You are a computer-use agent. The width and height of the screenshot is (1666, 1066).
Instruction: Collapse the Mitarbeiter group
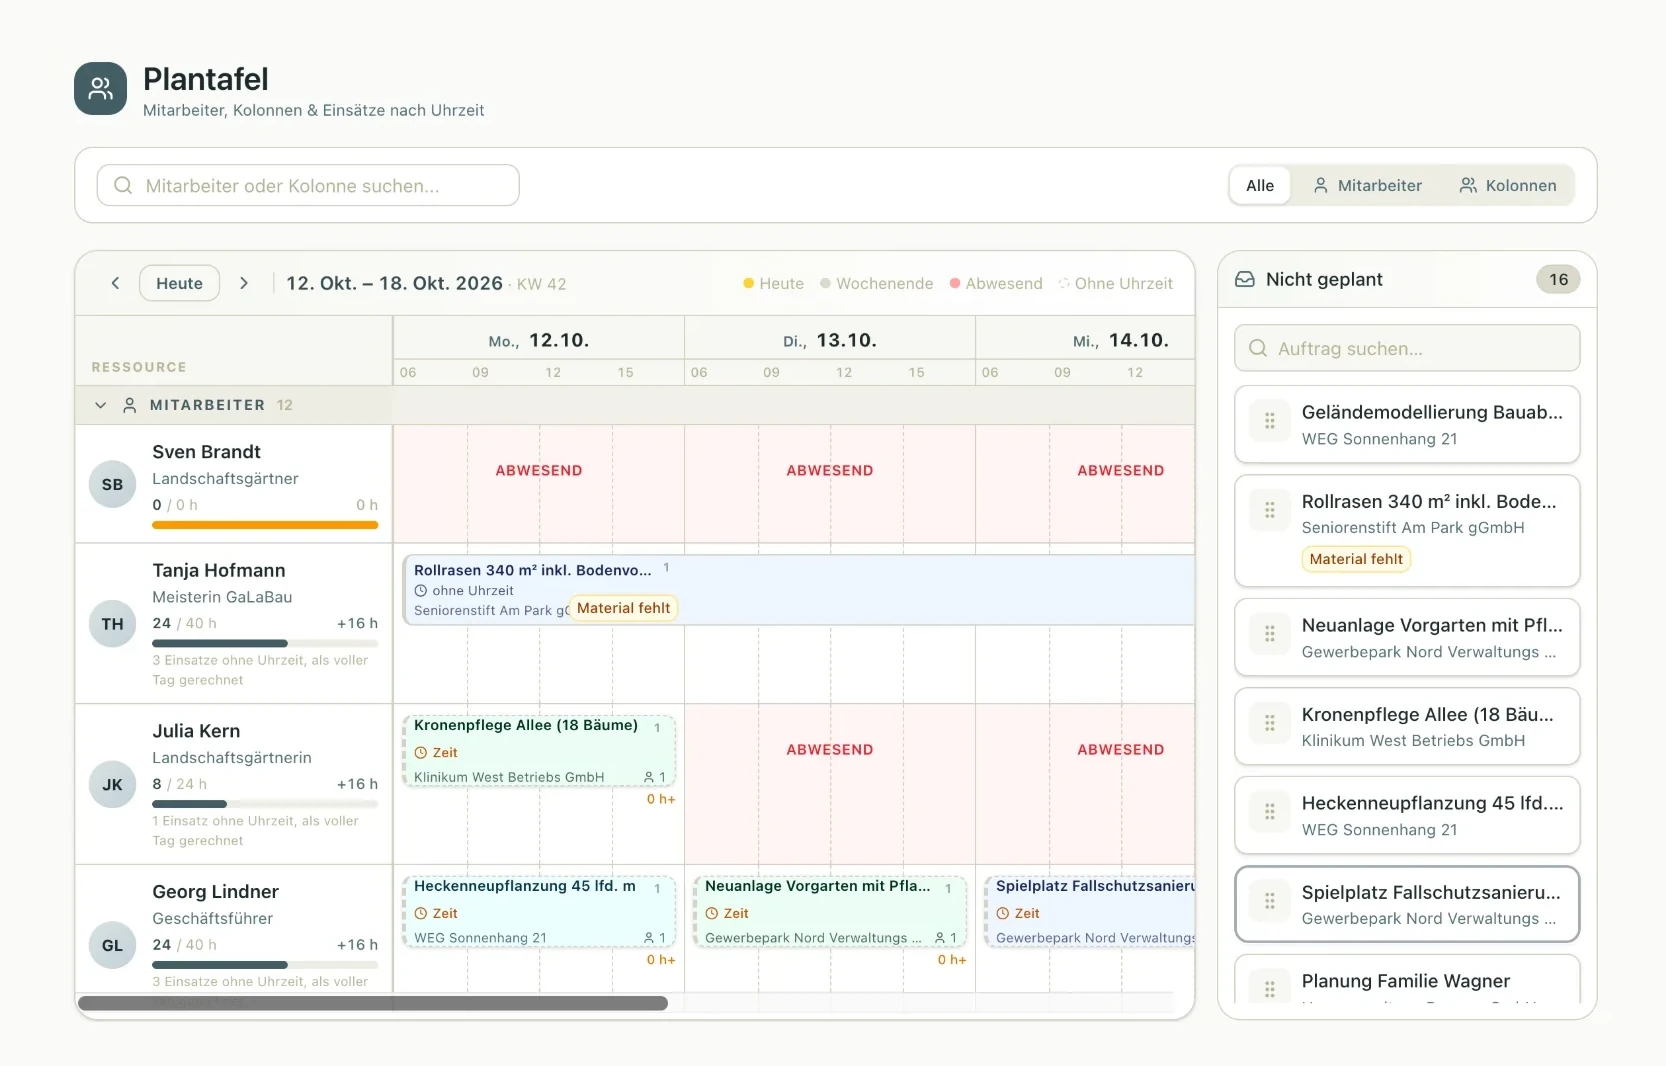(x=100, y=405)
